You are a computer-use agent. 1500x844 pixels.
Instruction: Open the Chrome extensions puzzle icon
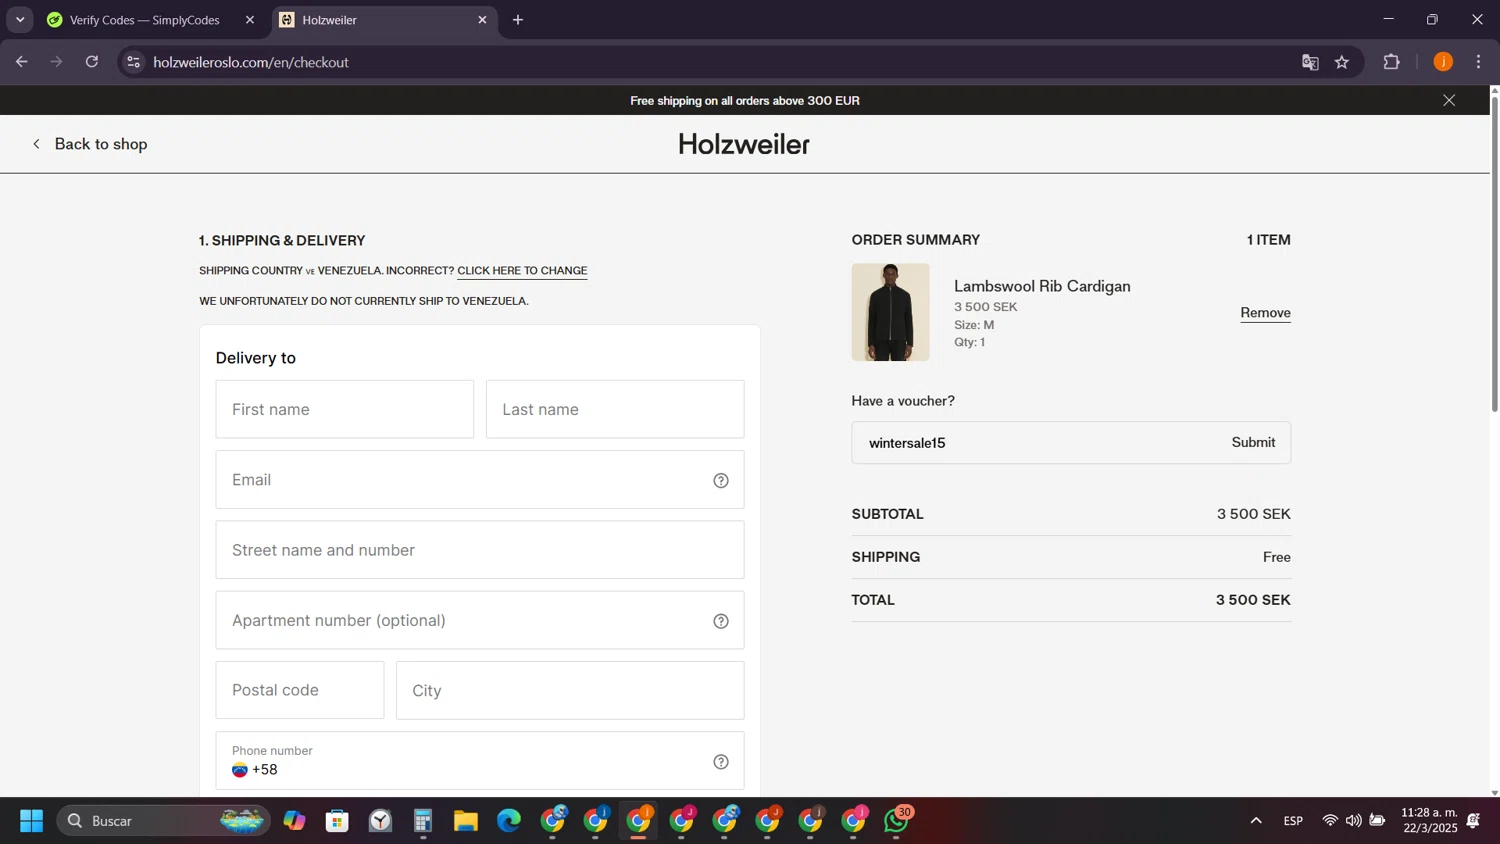(1391, 62)
